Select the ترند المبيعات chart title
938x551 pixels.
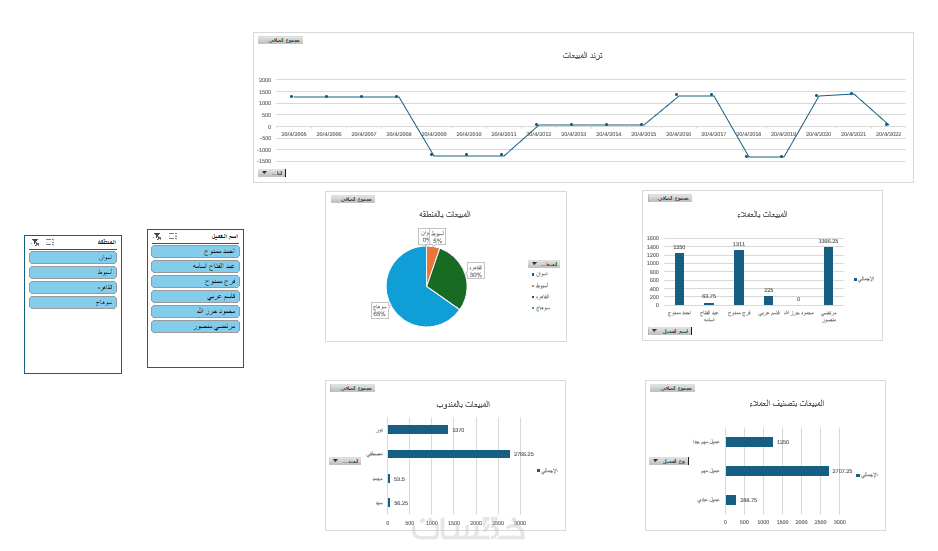tap(583, 55)
